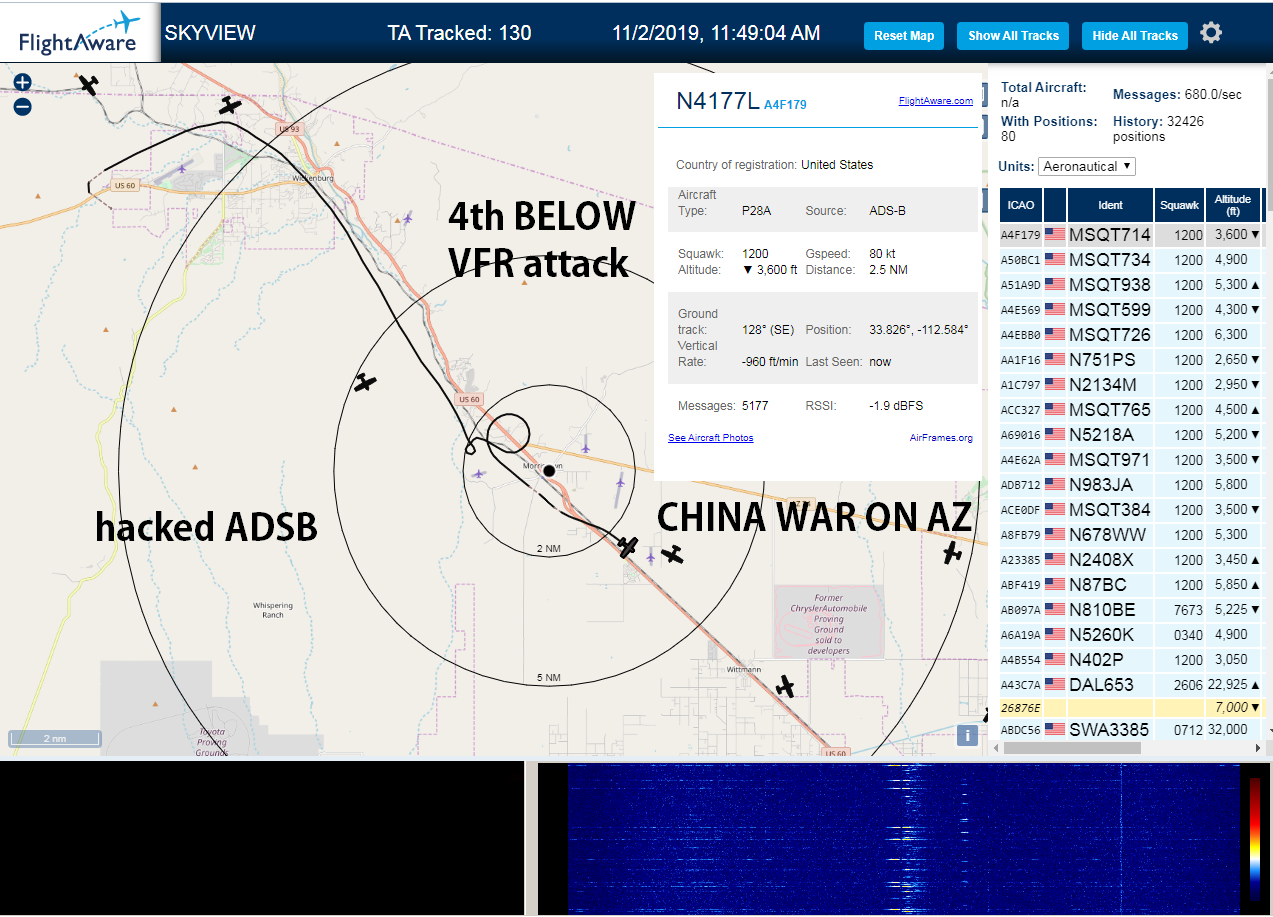The width and height of the screenshot is (1273, 917).
Task: Select the N87BC row
Action: coord(1131,585)
